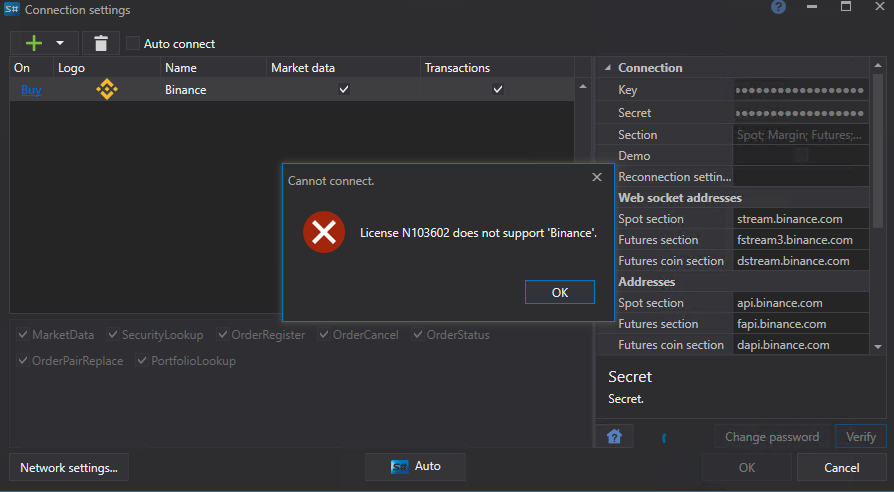Screen dimensions: 894x492
Task: Click the Key masked input field
Action: click(x=800, y=90)
